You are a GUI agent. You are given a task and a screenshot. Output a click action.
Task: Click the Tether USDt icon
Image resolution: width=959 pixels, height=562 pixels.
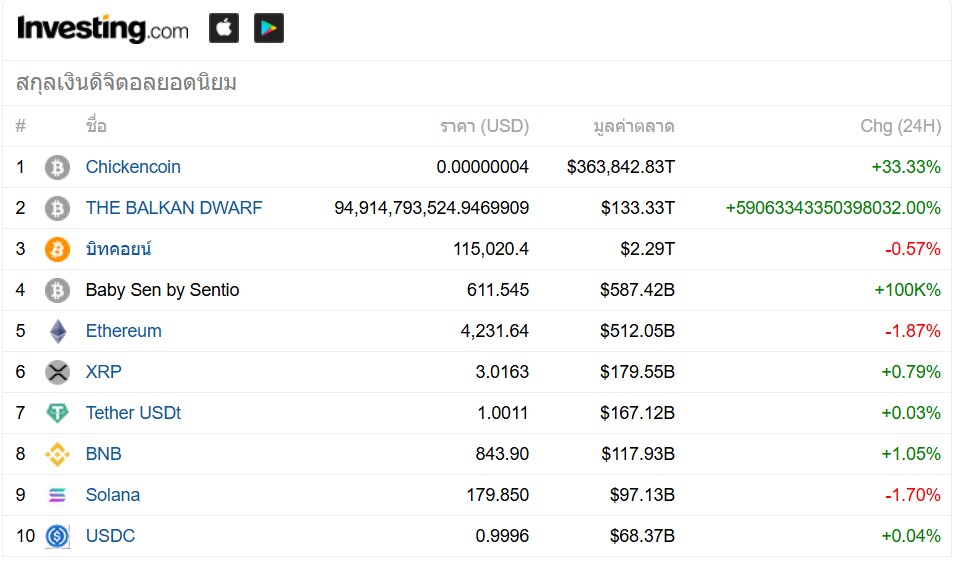[57, 413]
